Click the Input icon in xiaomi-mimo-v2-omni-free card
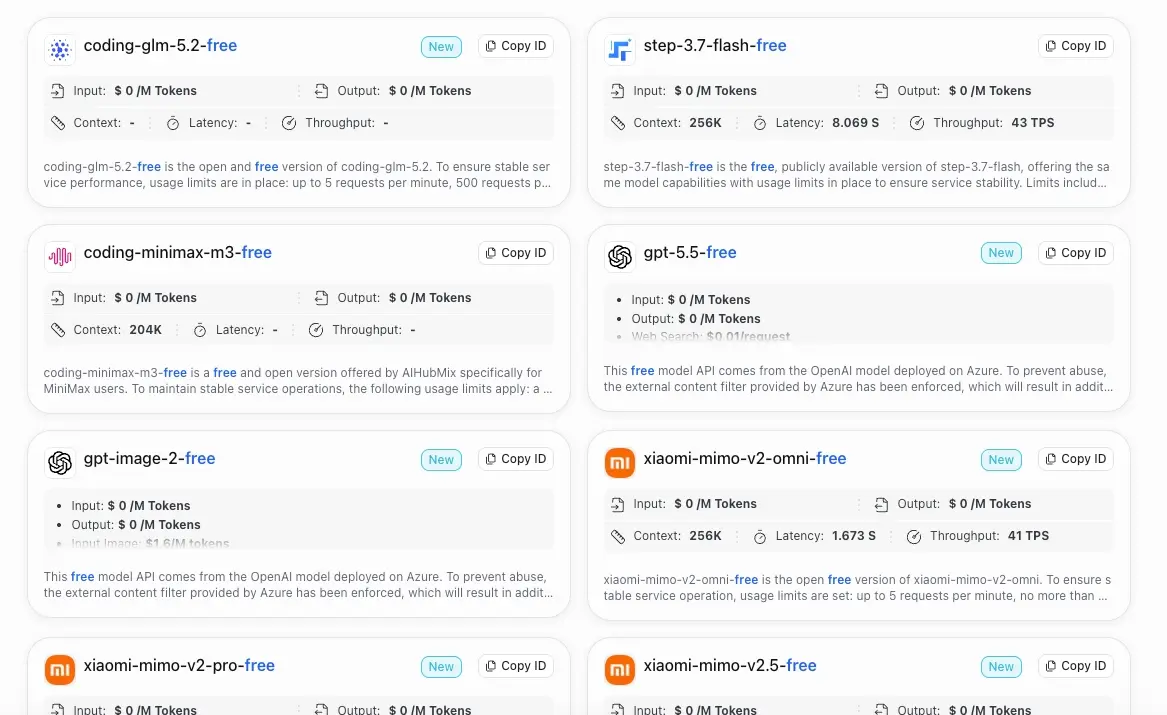 point(617,504)
